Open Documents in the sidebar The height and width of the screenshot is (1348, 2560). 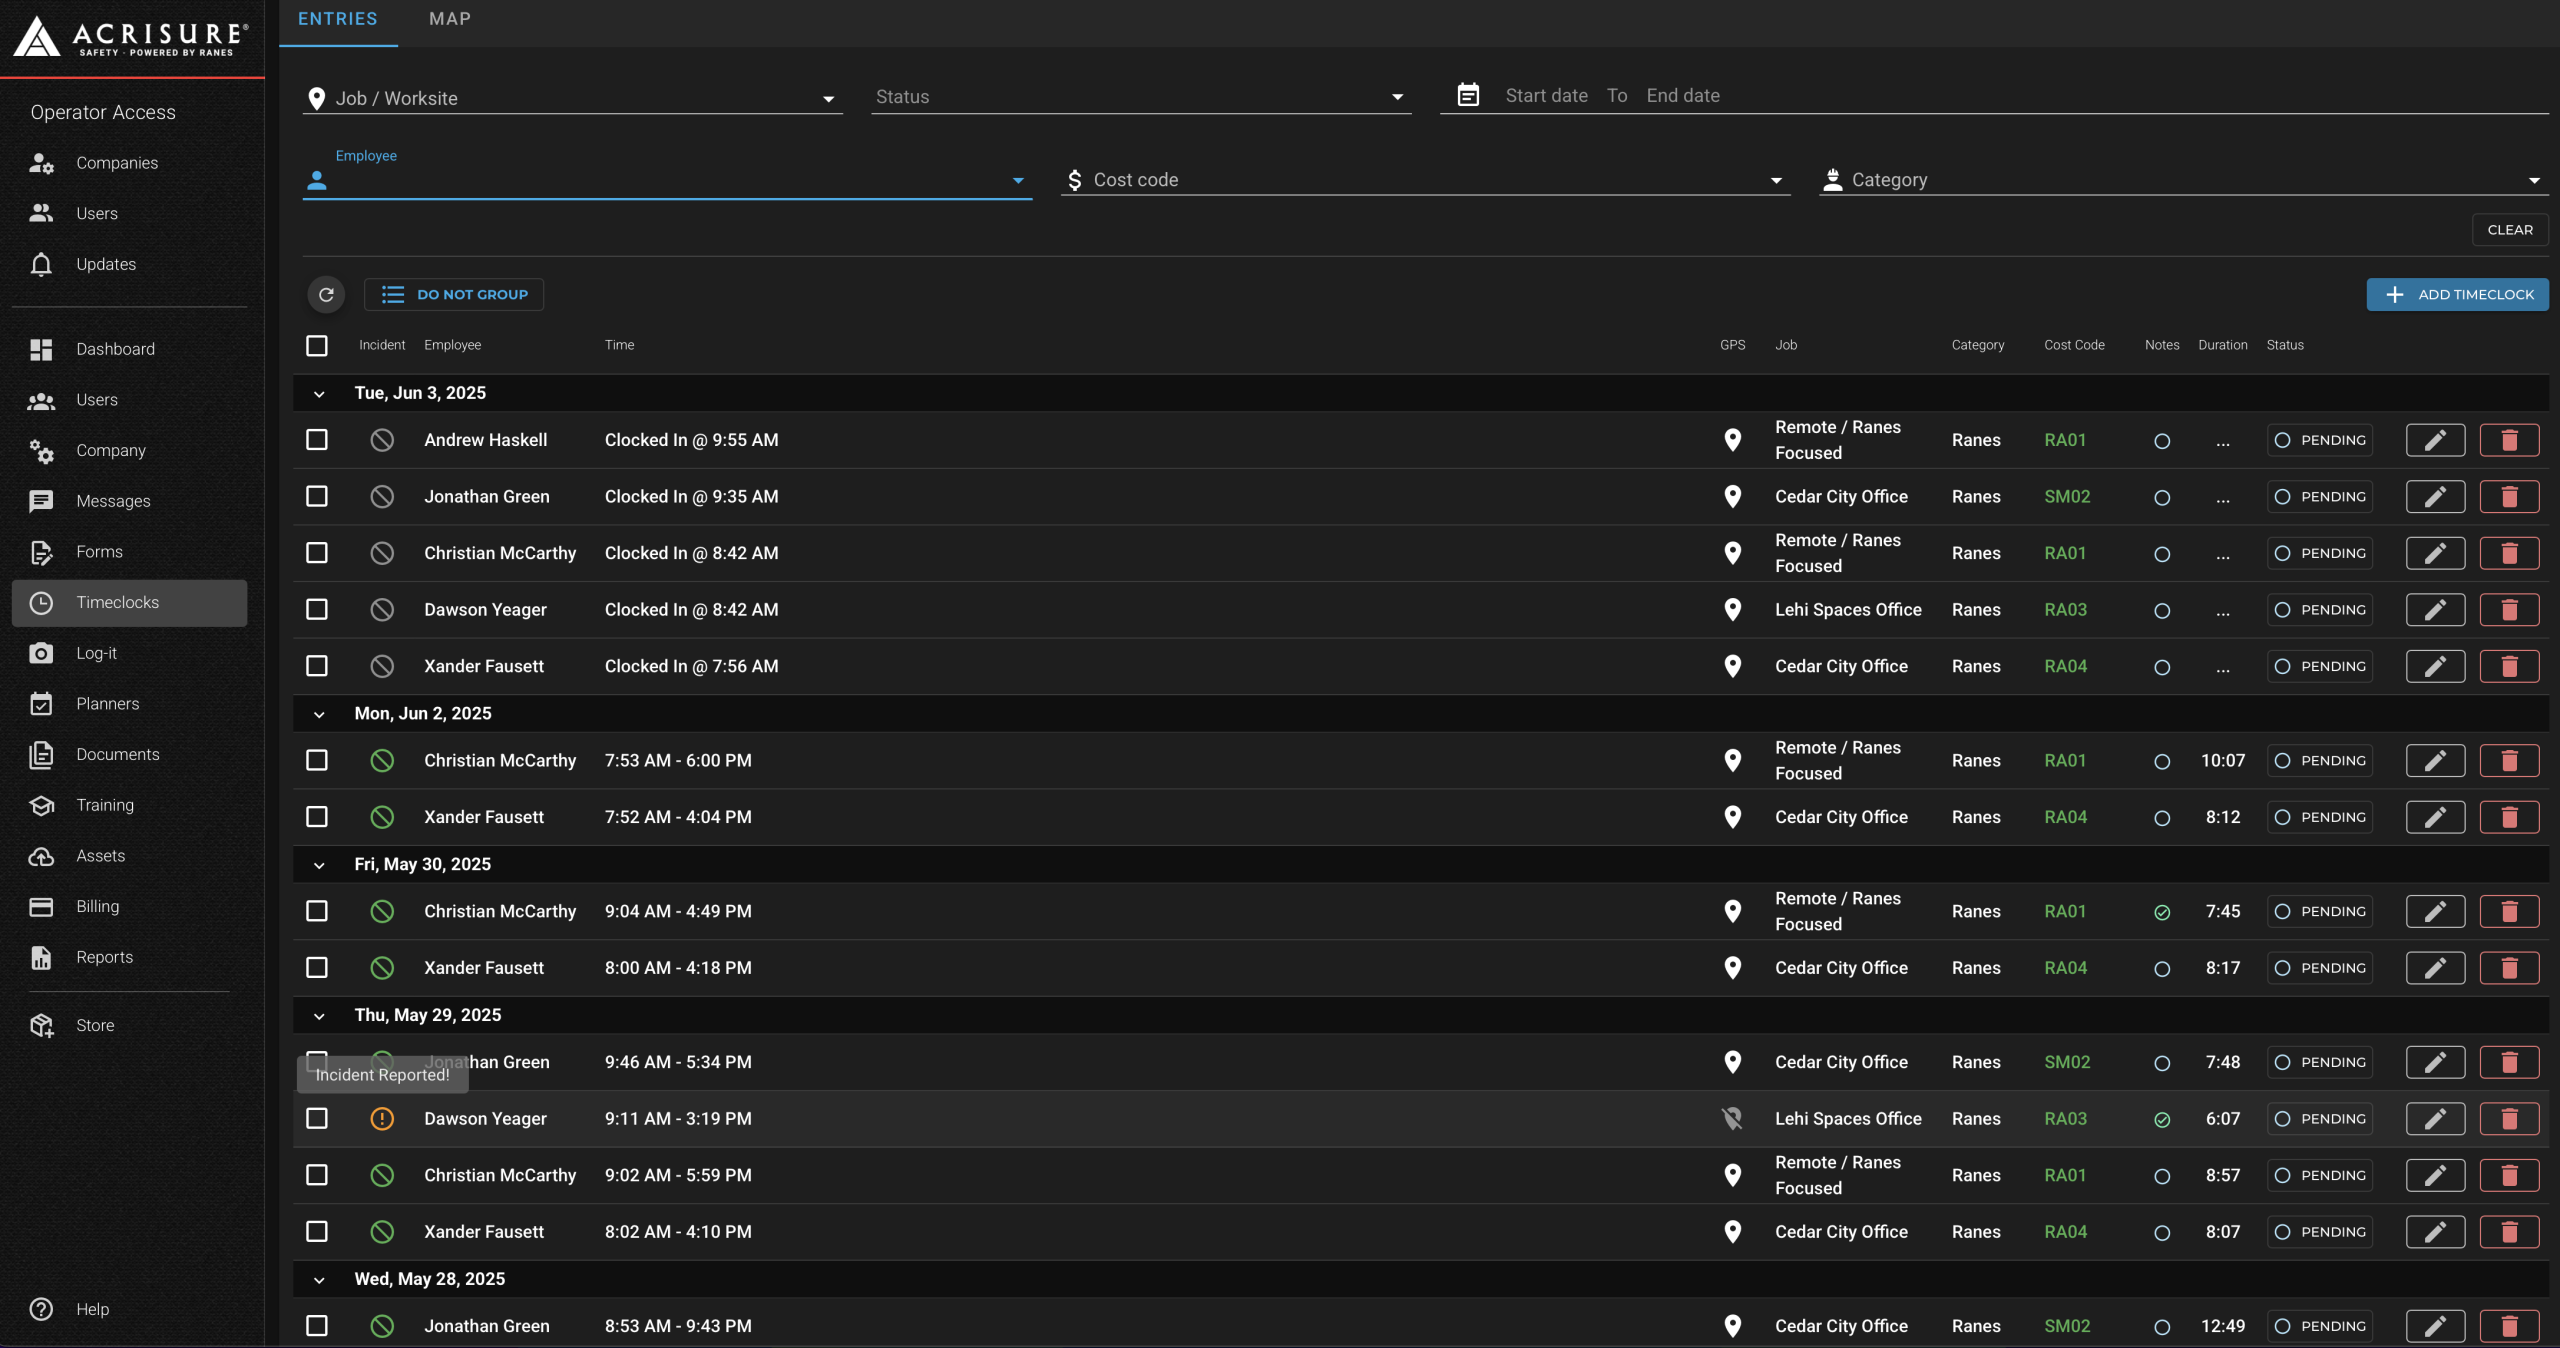[x=130, y=755]
